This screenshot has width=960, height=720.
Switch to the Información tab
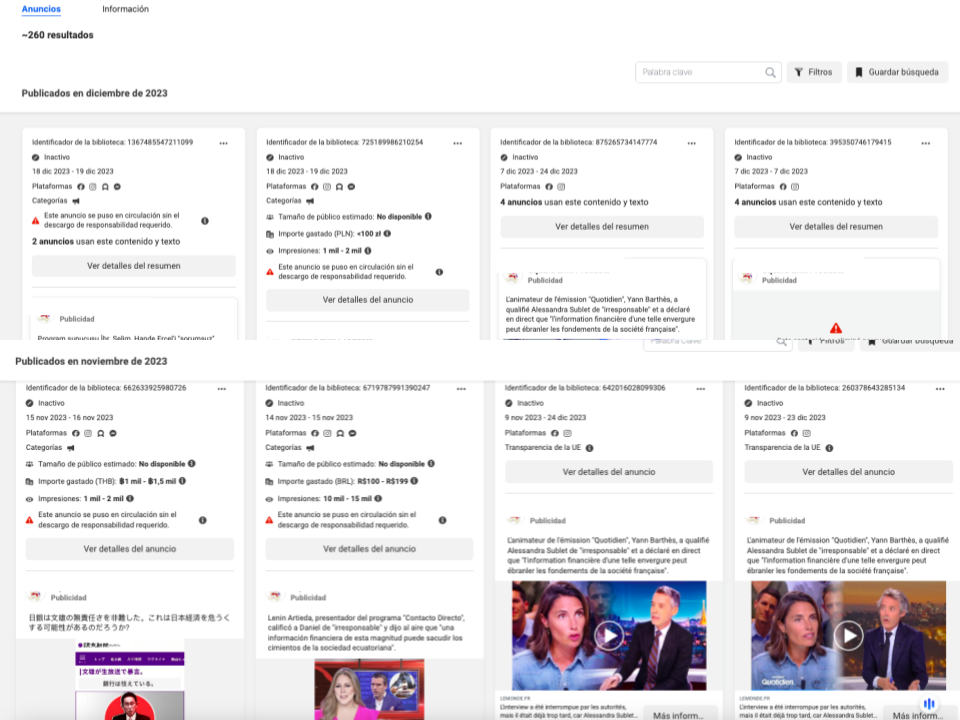pos(125,9)
